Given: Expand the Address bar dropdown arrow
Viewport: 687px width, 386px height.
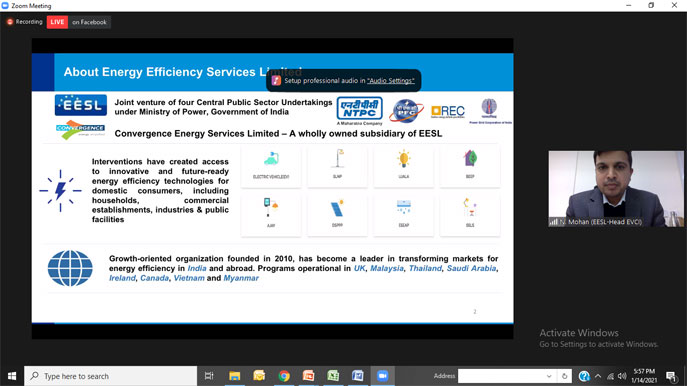Looking at the screenshot, I should [549, 376].
